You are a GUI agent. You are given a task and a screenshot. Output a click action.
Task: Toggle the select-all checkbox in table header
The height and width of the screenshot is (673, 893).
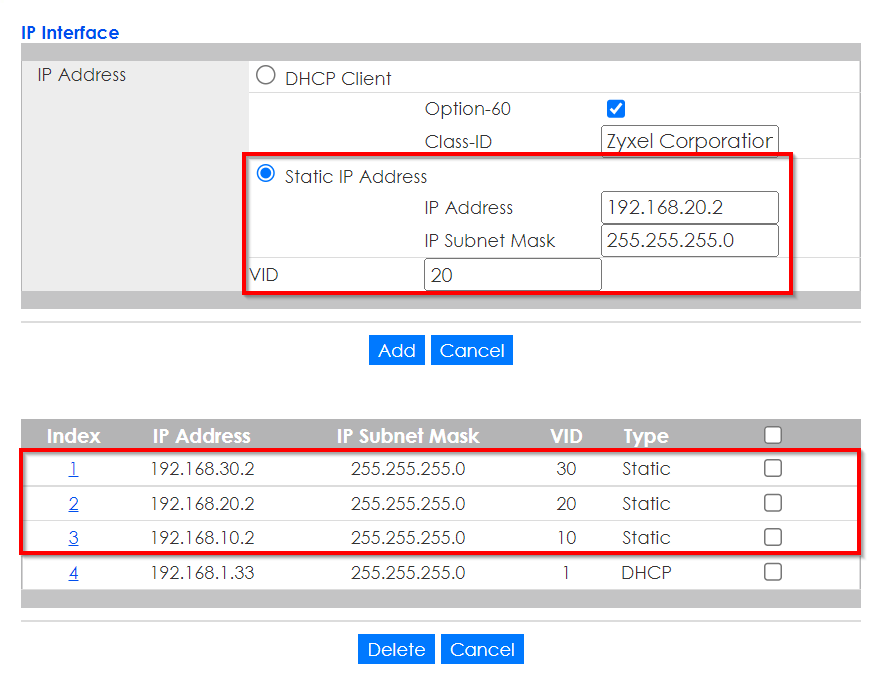[772, 435]
